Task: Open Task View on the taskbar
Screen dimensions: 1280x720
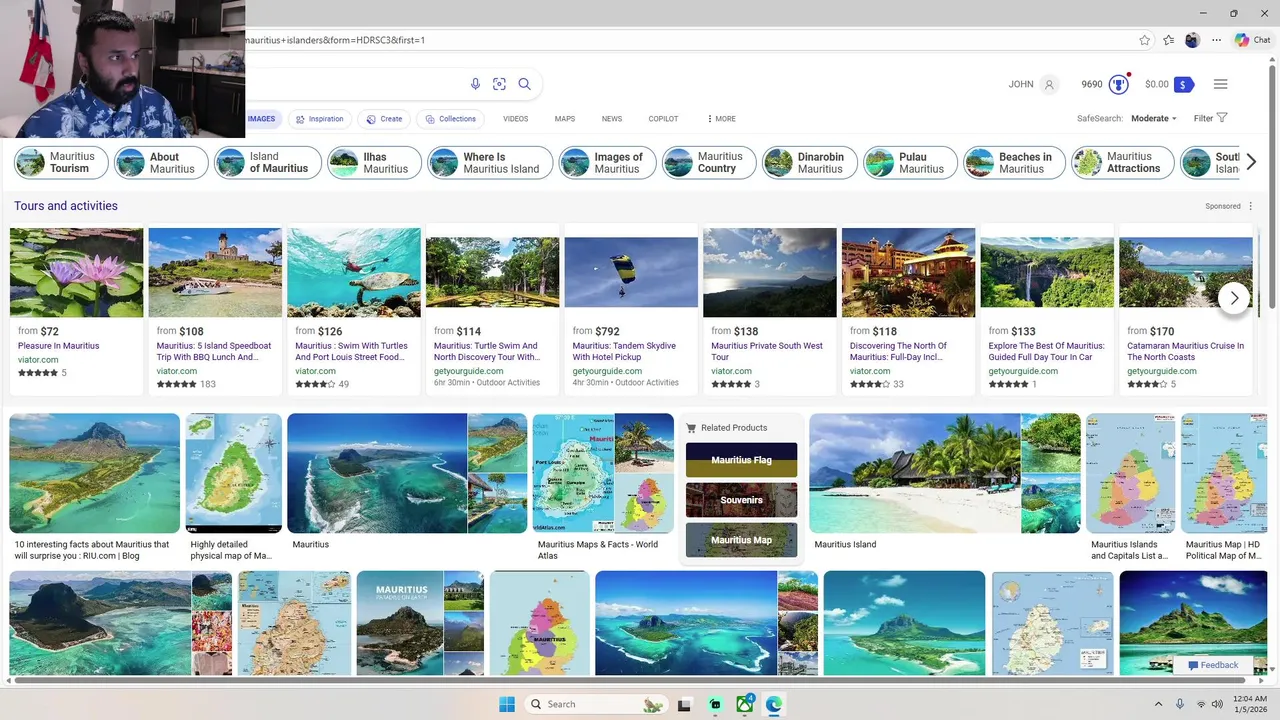Action: (x=684, y=704)
